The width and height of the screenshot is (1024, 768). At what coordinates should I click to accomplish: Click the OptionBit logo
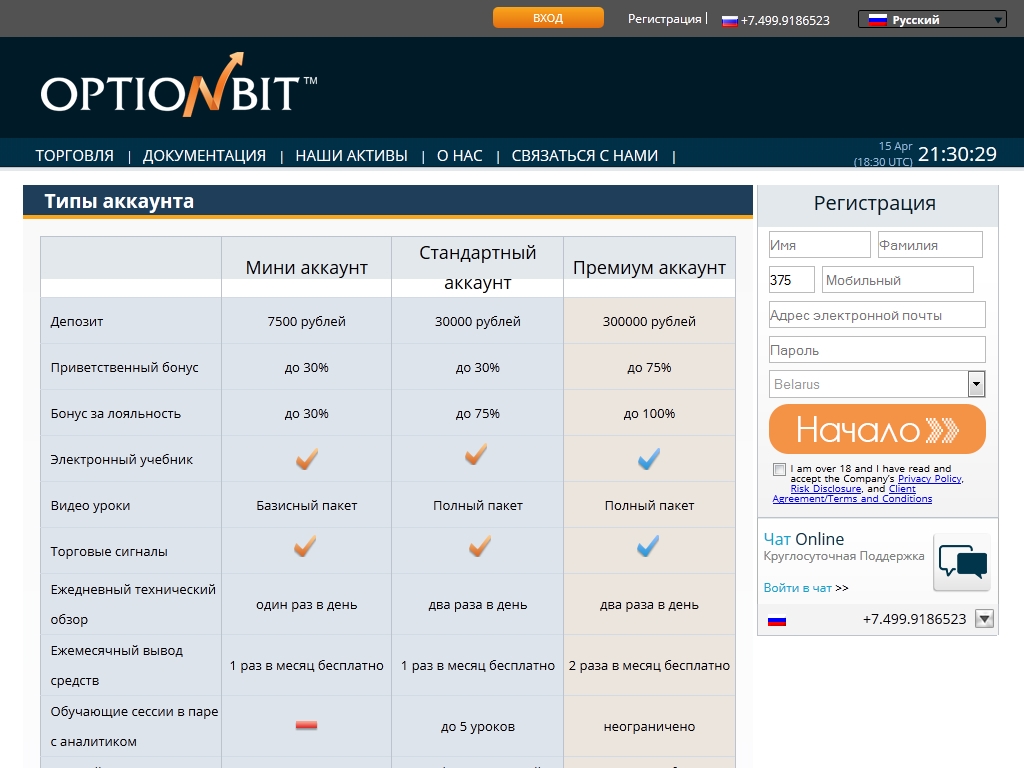178,88
